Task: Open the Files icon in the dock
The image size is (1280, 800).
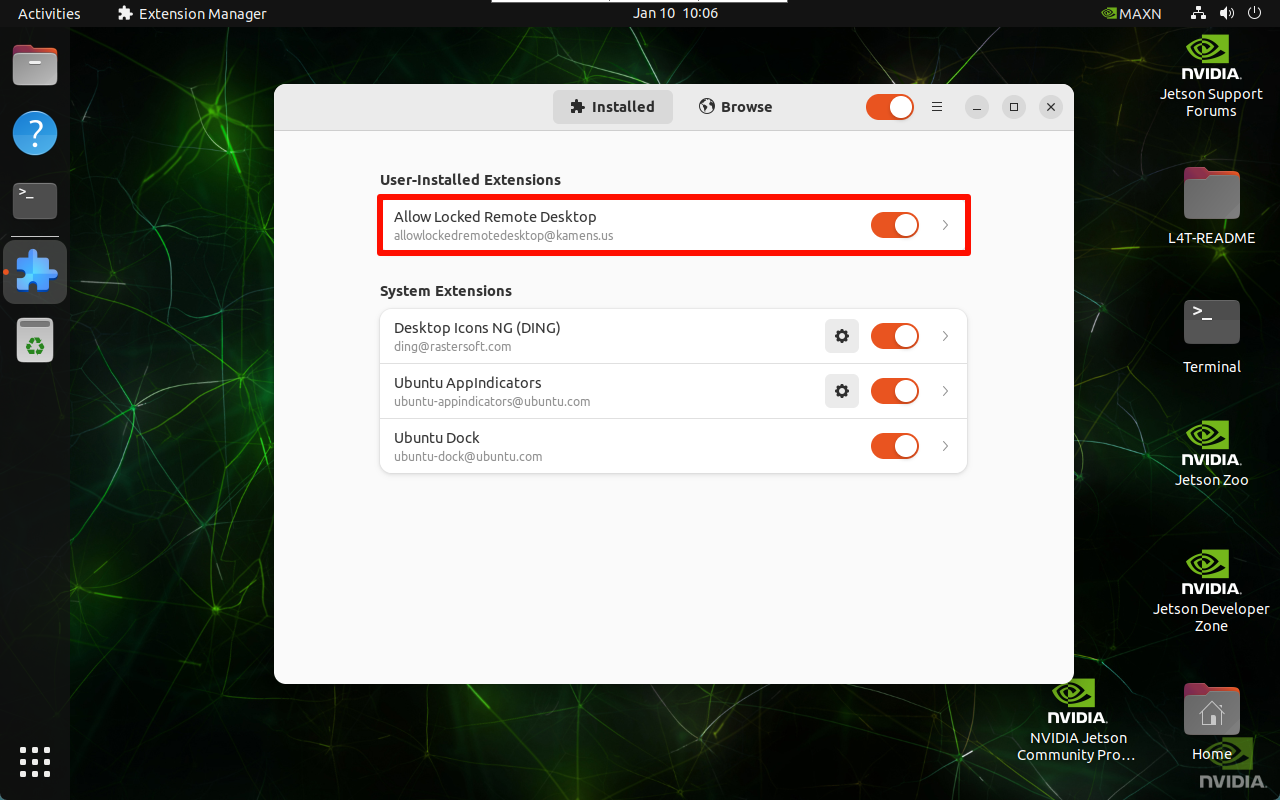Action: [x=34, y=64]
